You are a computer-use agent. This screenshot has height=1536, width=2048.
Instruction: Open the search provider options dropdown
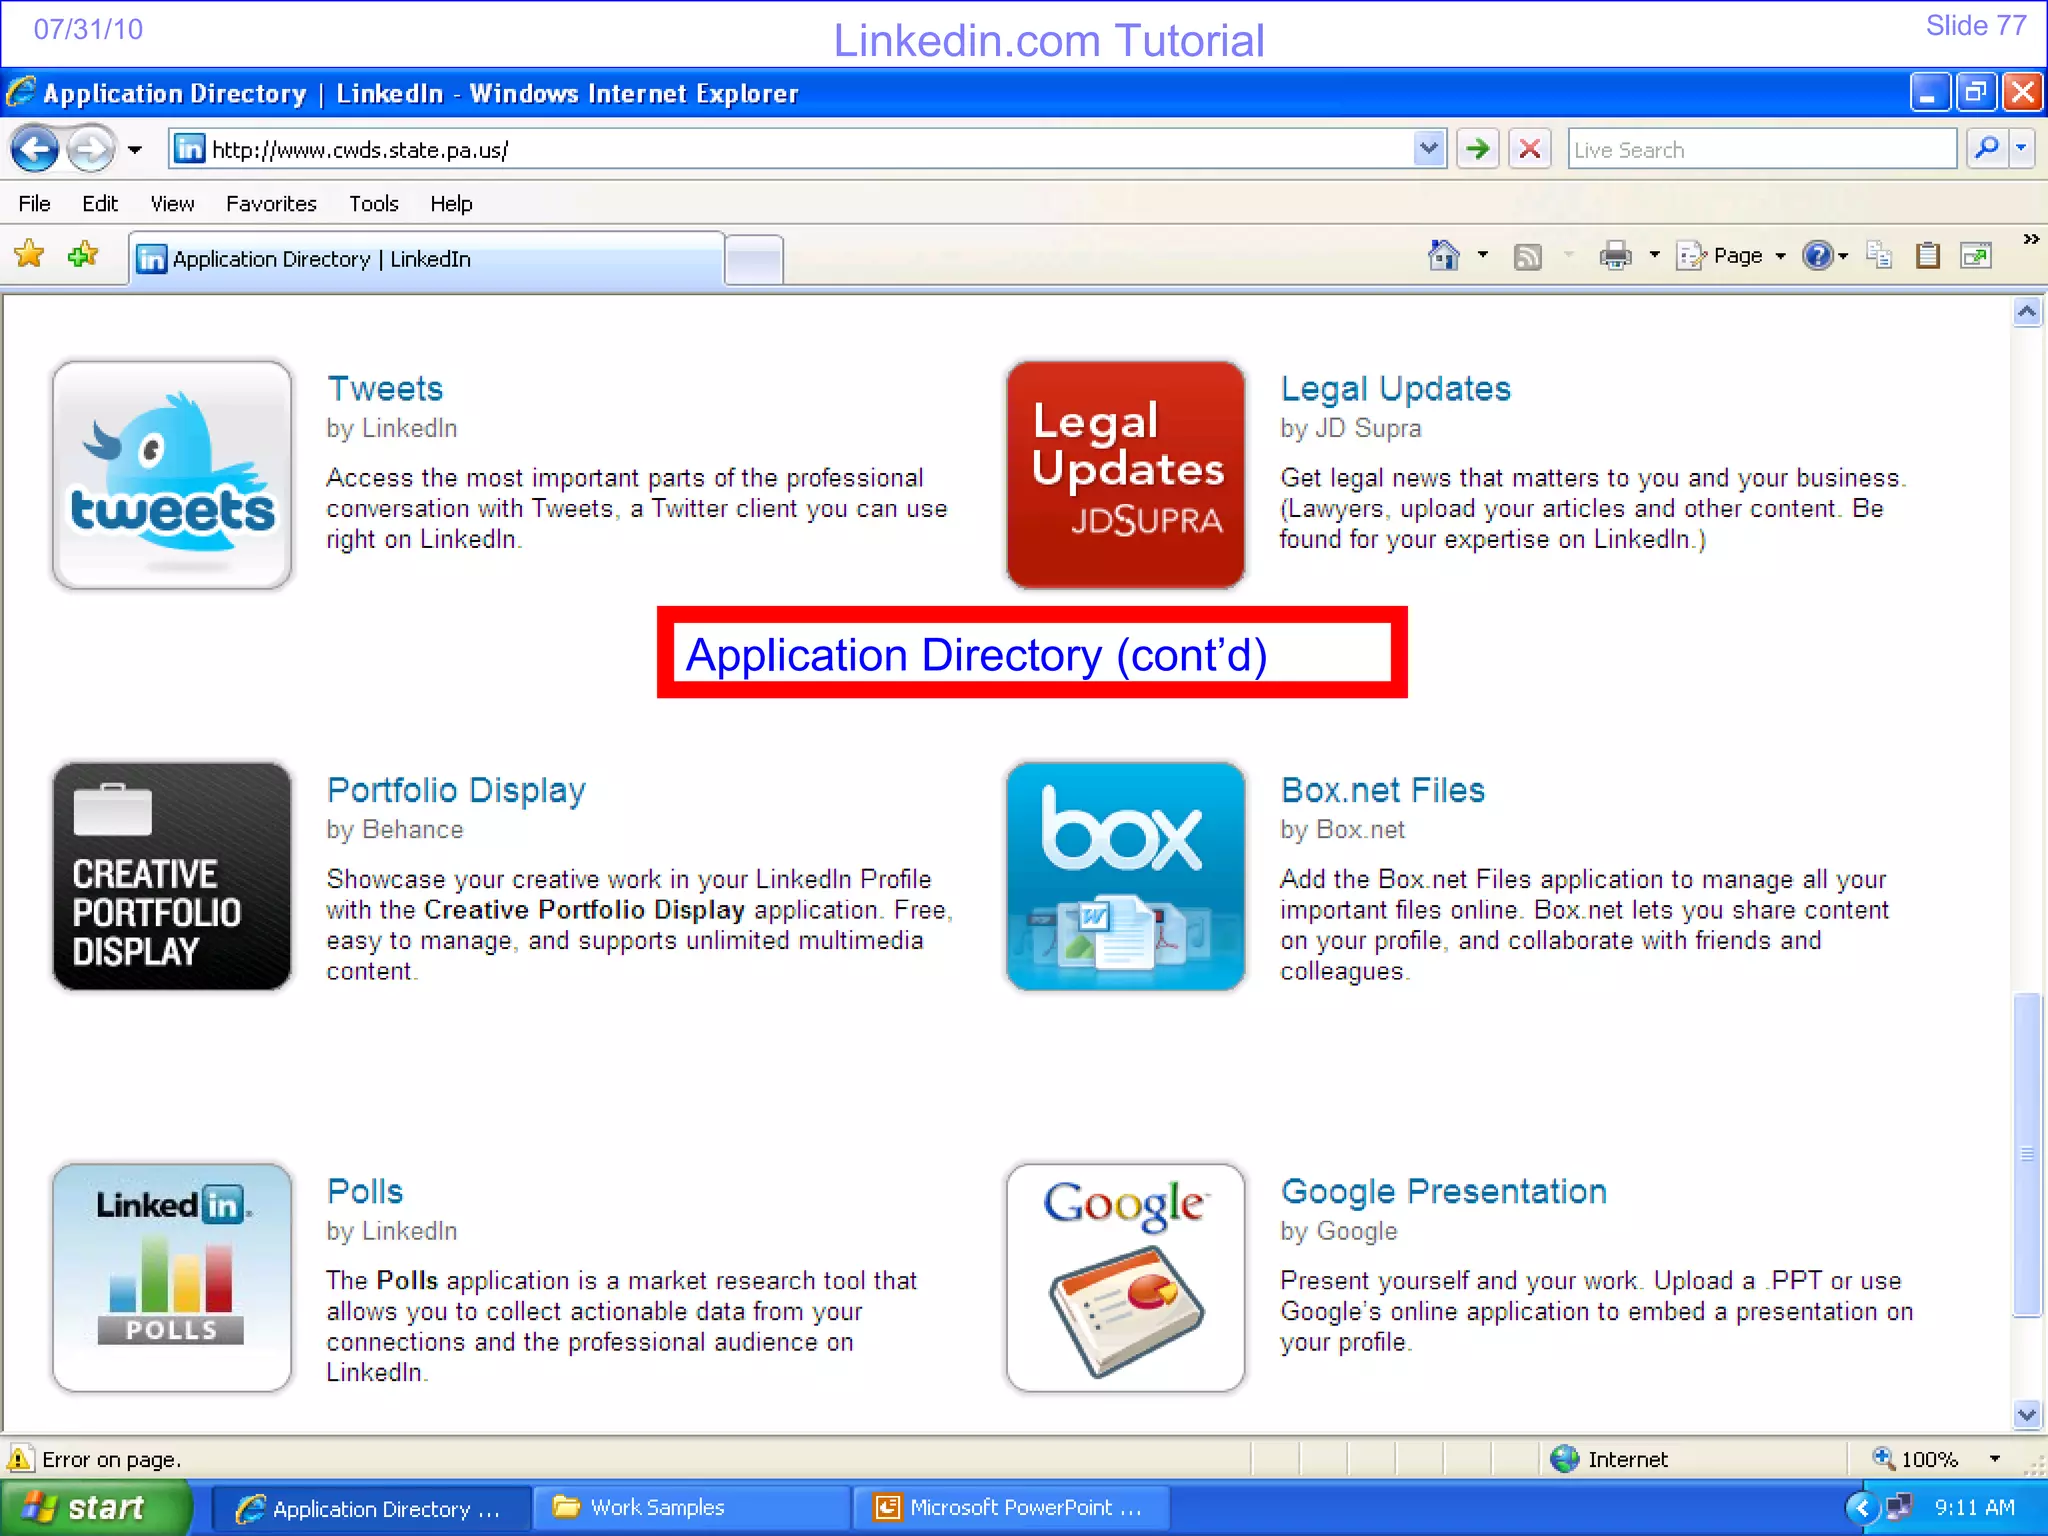point(2022,148)
